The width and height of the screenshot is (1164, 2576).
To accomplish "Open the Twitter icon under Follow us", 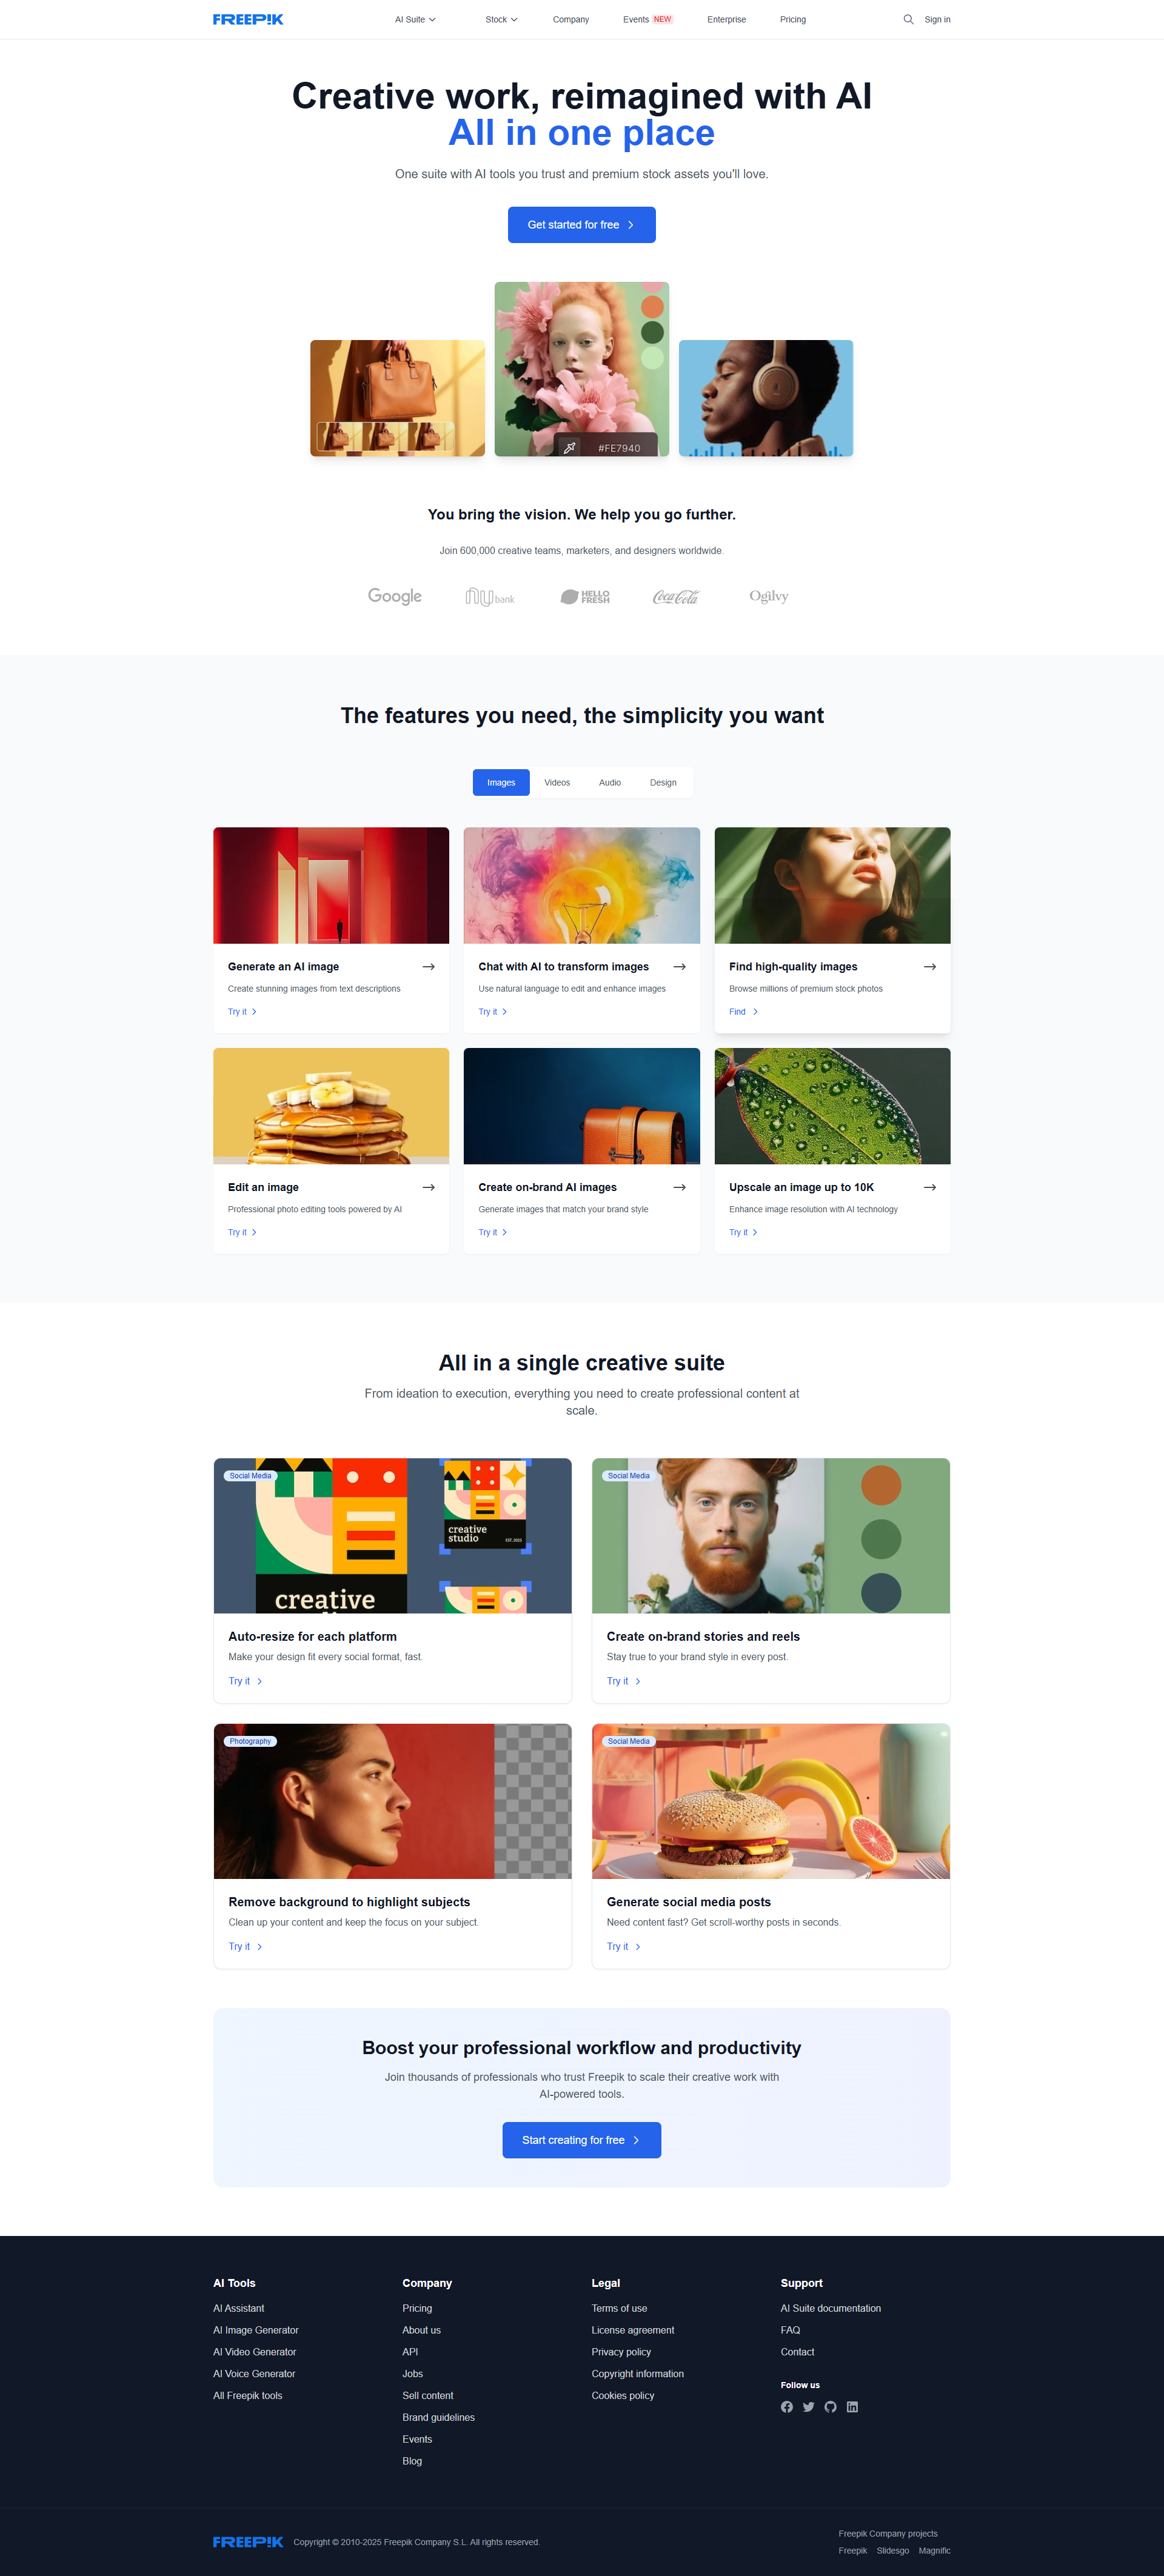I will 809,2407.
